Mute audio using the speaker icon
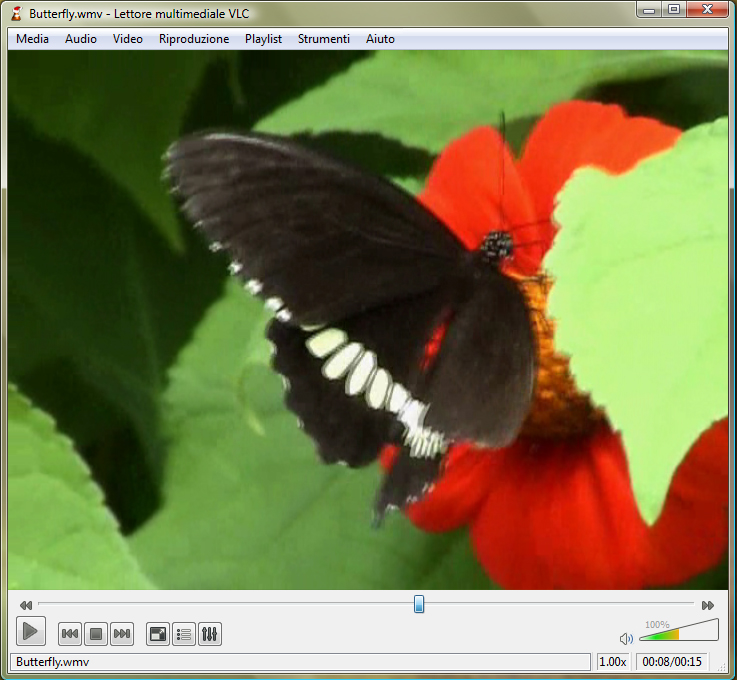Viewport: 737px width, 680px height. click(626, 639)
